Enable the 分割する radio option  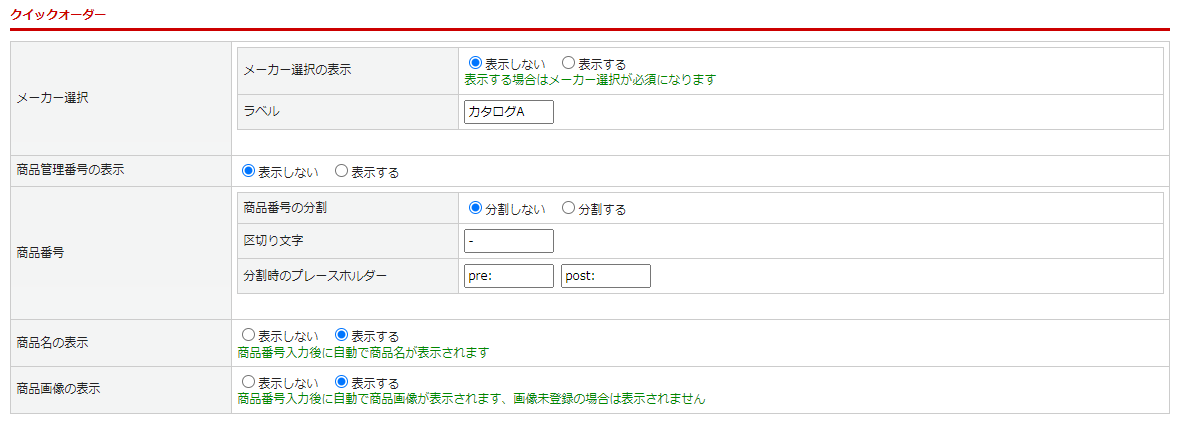pyautogui.click(x=569, y=208)
